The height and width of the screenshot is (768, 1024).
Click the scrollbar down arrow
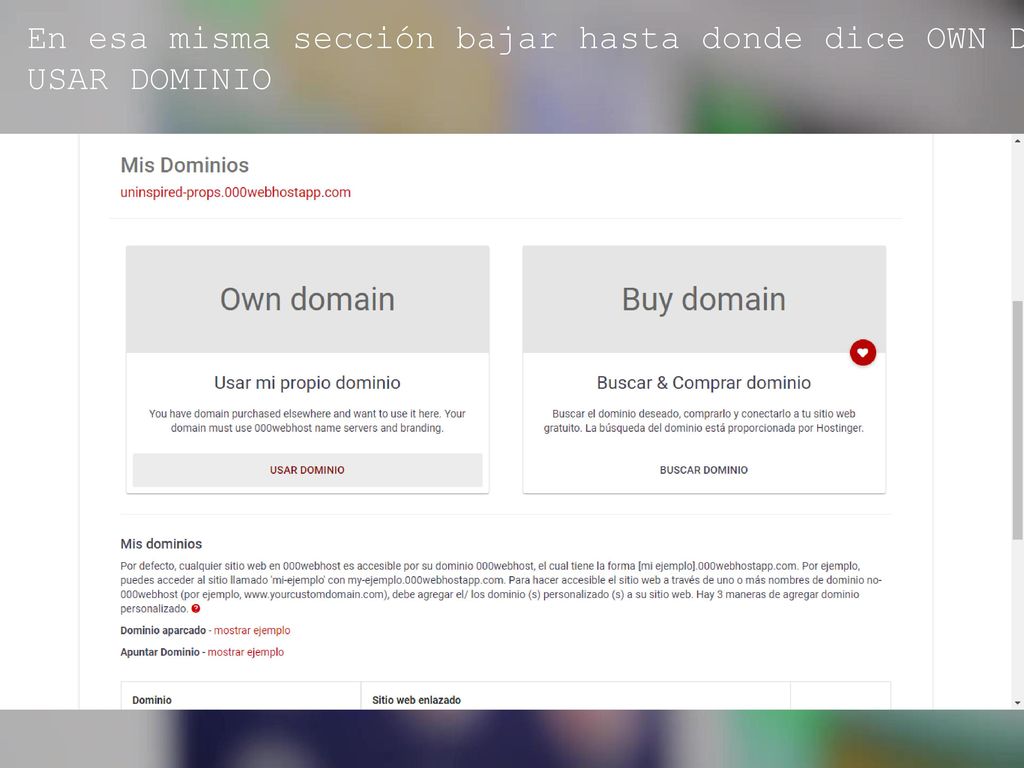1017,703
